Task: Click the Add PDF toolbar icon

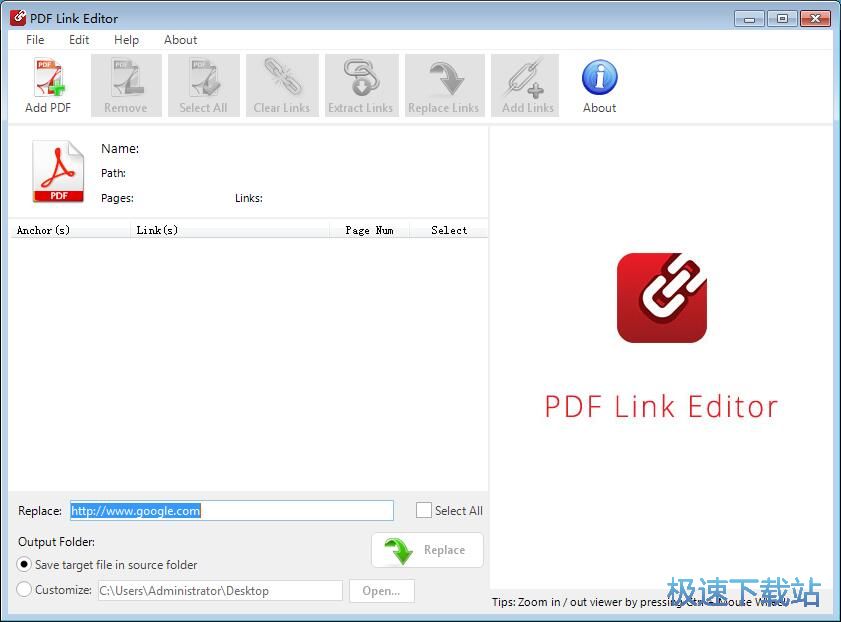Action: [47, 85]
